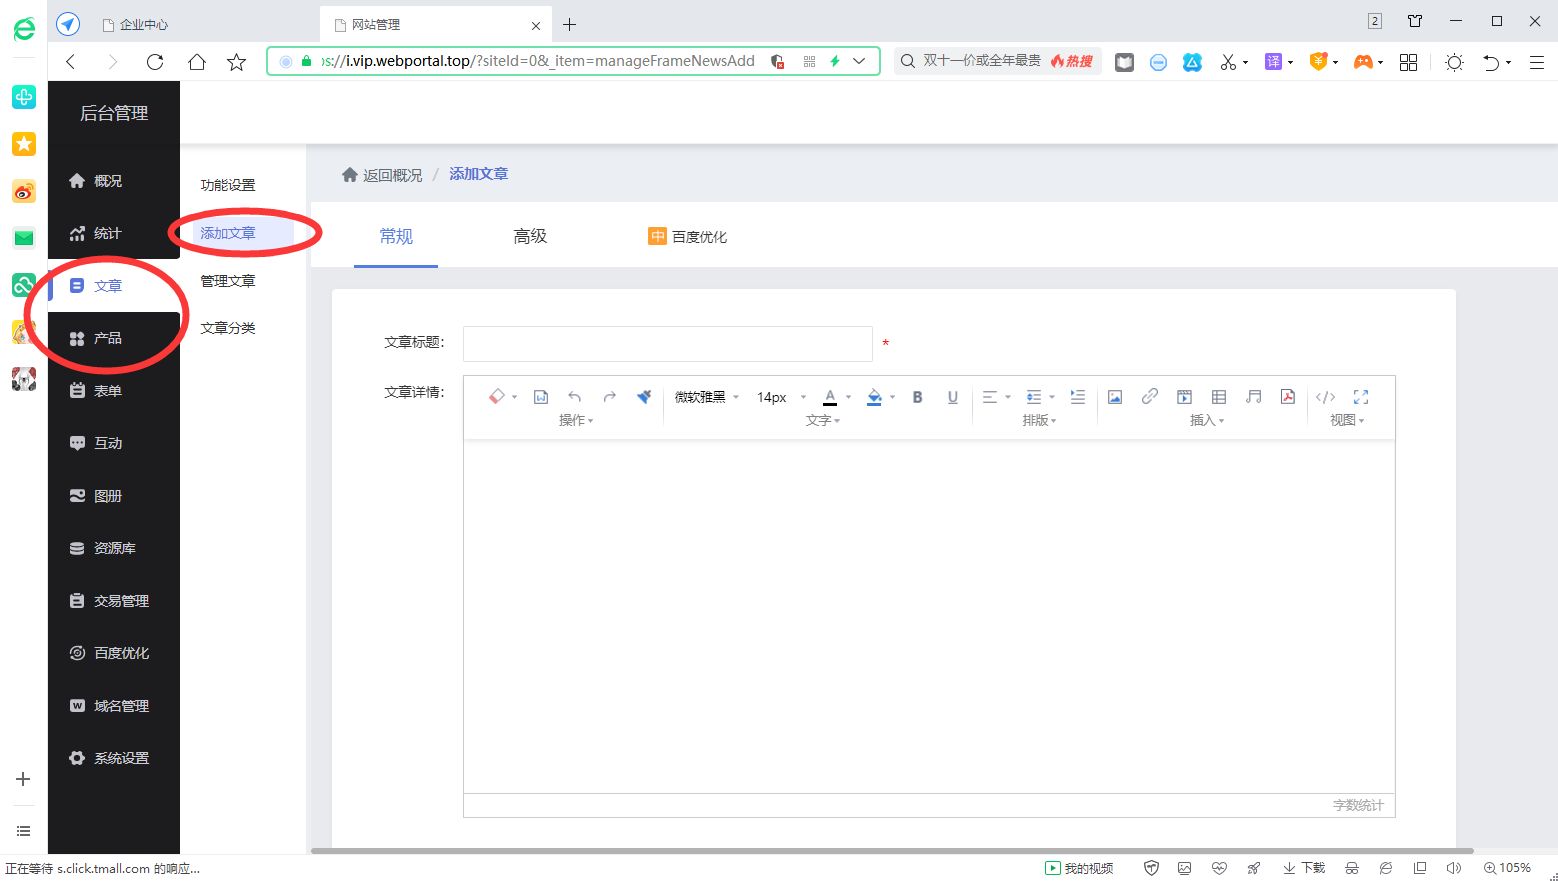Open the 图册 section in sidebar
The image size is (1558, 881).
point(108,495)
